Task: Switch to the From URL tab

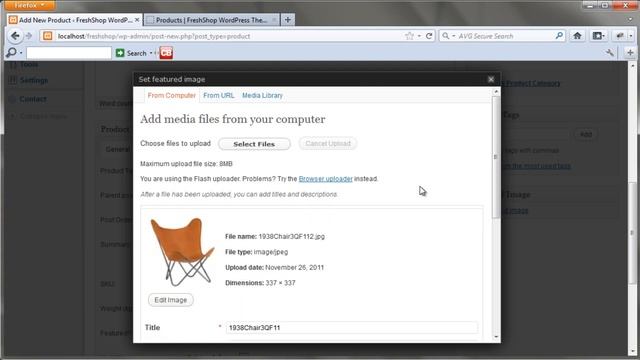Action: click(219, 95)
